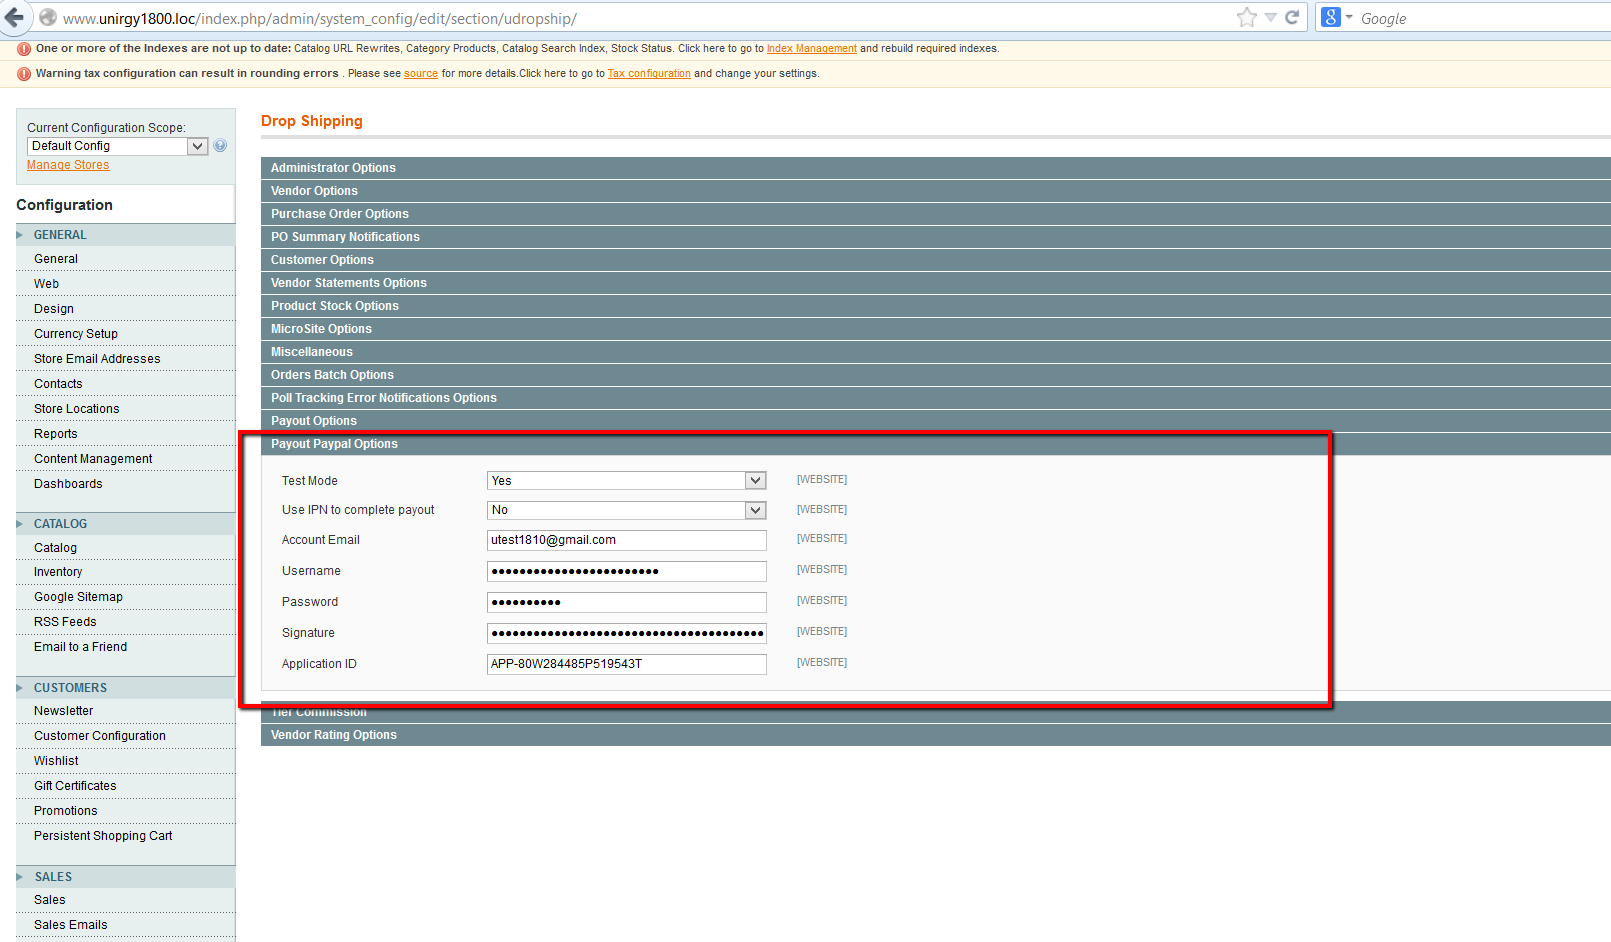Open the Design configuration tab

pyautogui.click(x=126, y=309)
